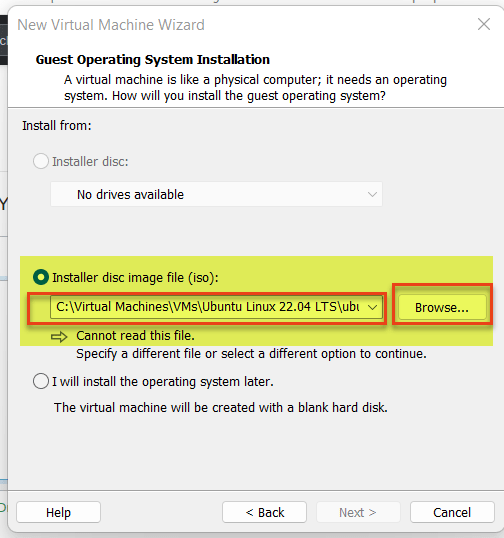The image size is (504, 538).
Task: Open the No drives available dropdown
Action: 216,195
